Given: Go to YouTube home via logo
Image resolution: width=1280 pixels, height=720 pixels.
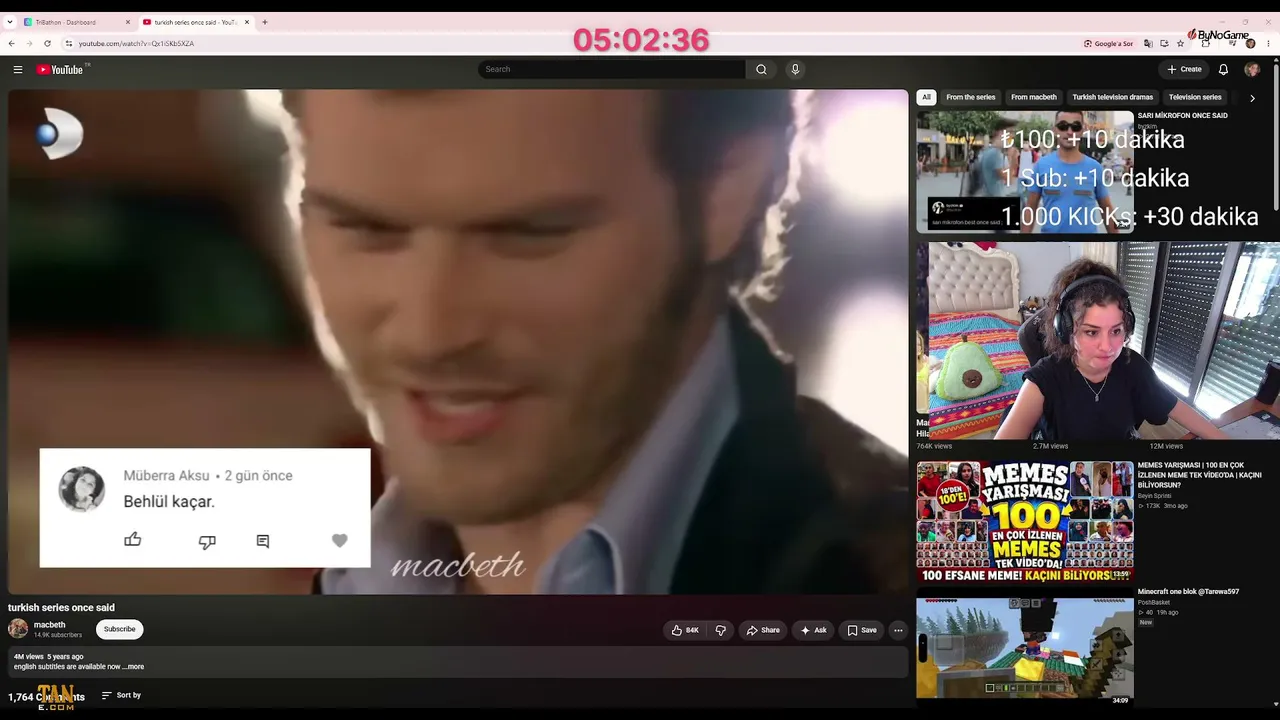Looking at the screenshot, I should tap(62, 69).
